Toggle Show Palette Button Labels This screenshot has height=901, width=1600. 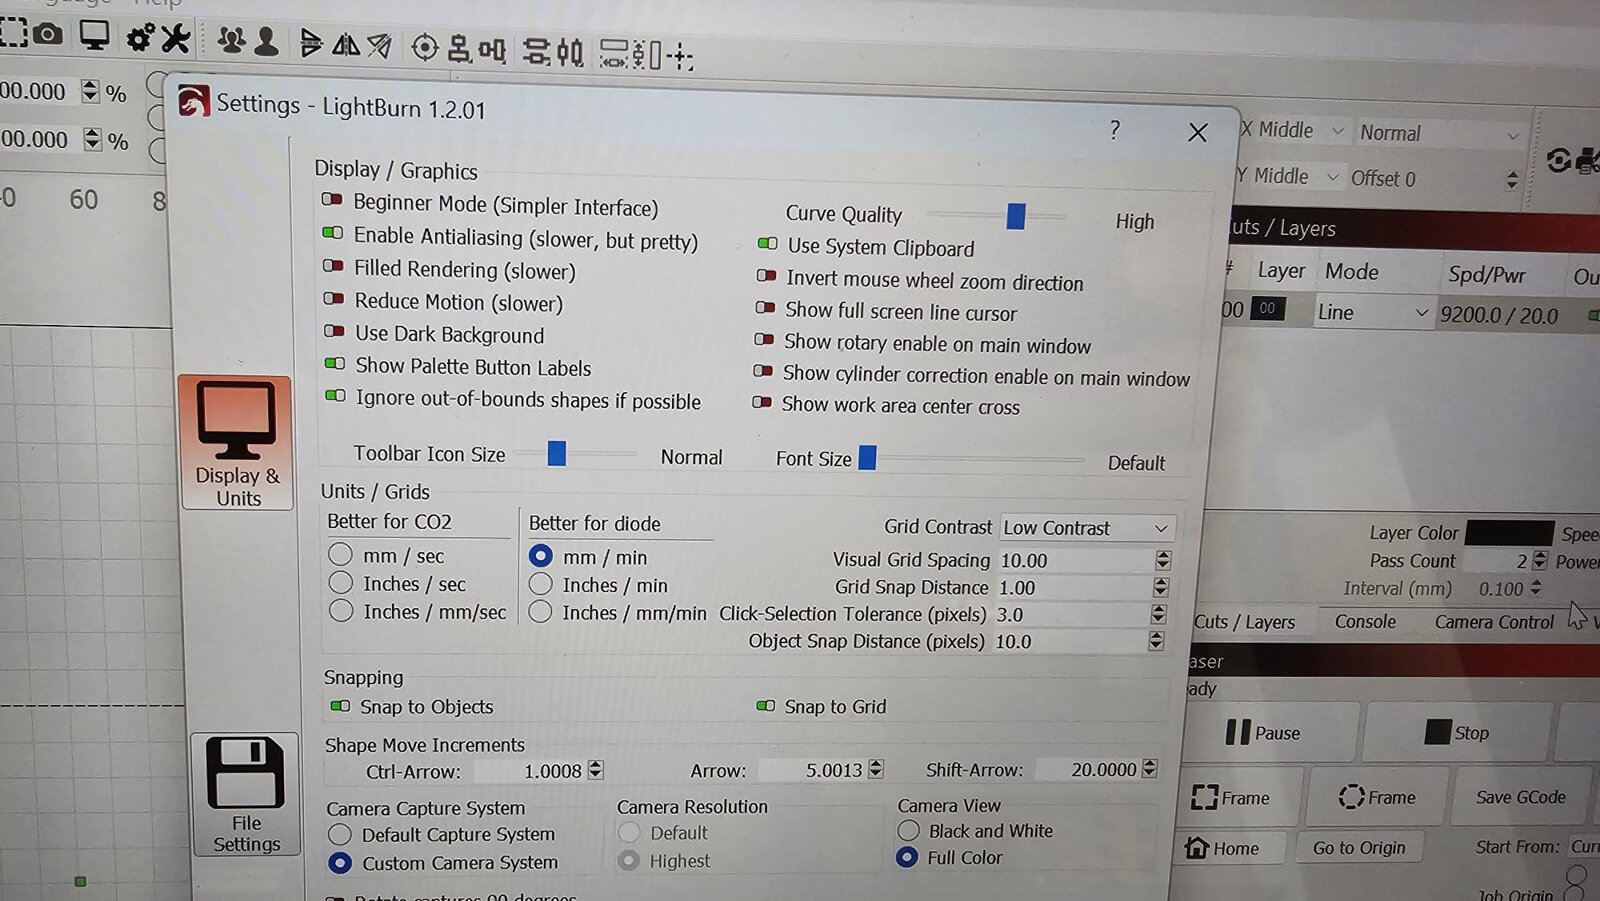(335, 363)
